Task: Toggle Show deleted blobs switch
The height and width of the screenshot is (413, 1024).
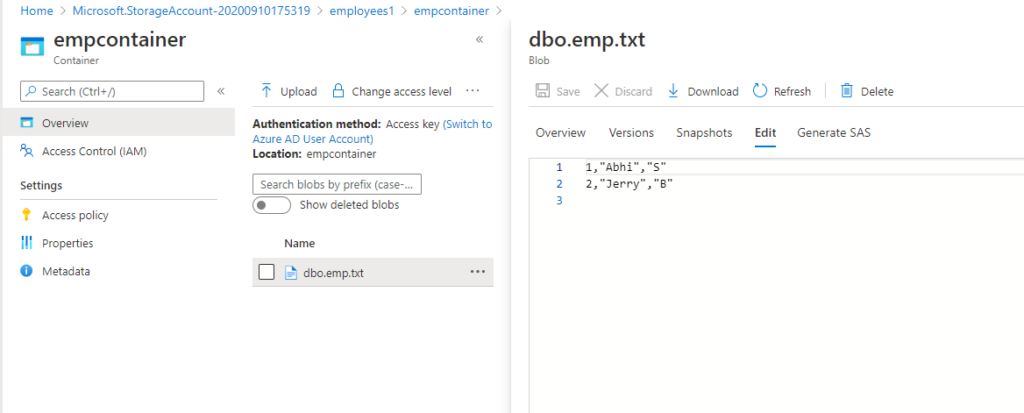Action: [271, 205]
